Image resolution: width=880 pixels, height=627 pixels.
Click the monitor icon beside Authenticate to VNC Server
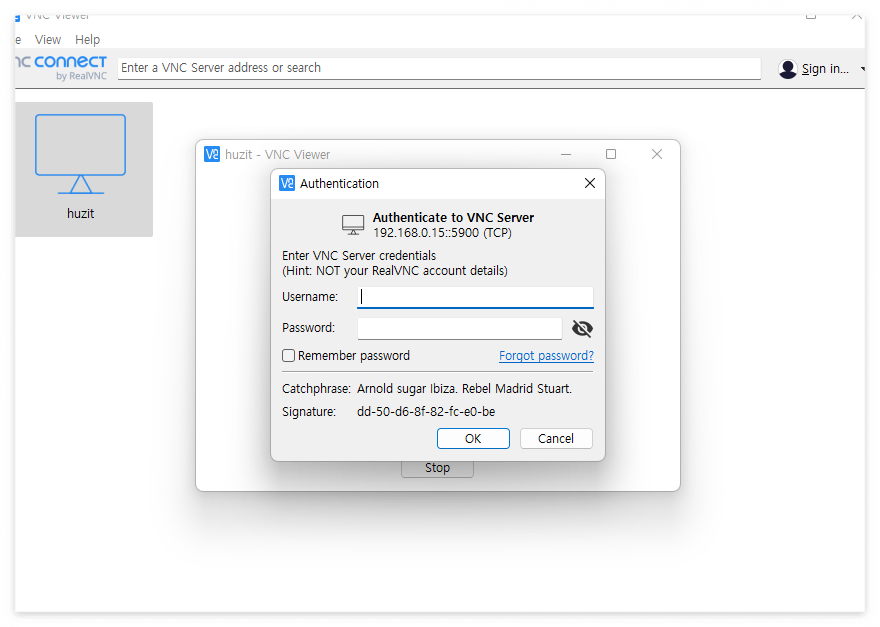pyautogui.click(x=353, y=225)
